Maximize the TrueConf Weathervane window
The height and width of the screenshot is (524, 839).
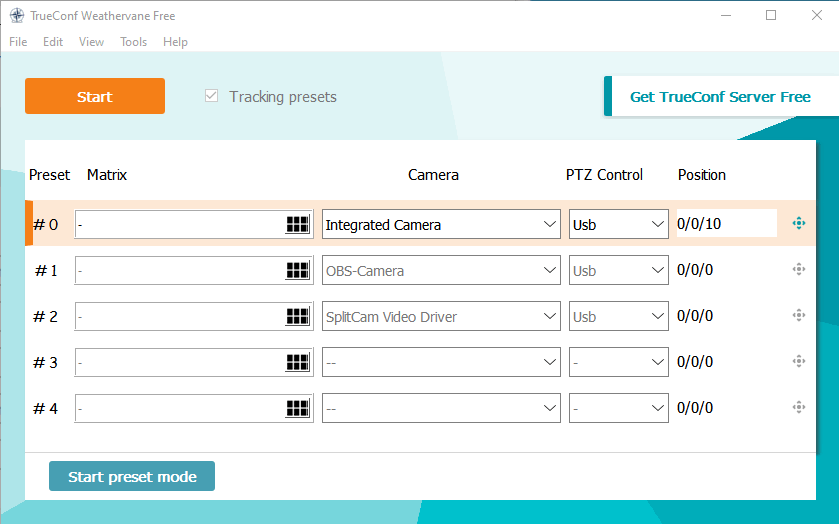tap(771, 16)
